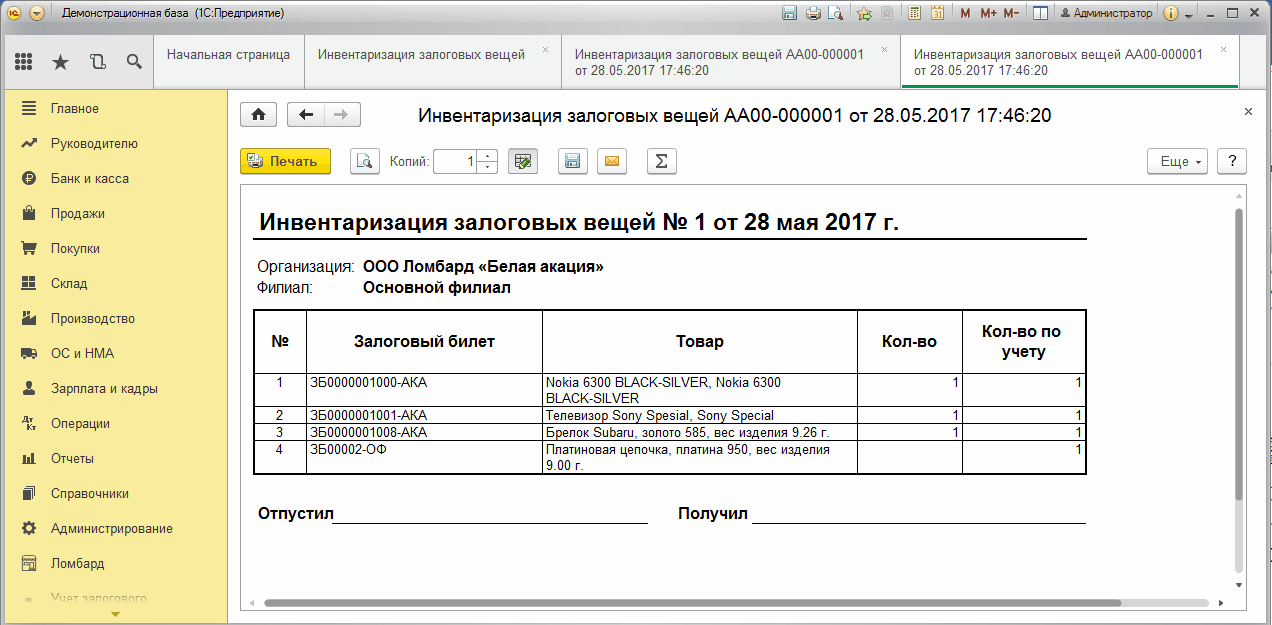This screenshot has height=625, width=1272.
Task: Click the printer icon in title bar
Action: pos(813,14)
